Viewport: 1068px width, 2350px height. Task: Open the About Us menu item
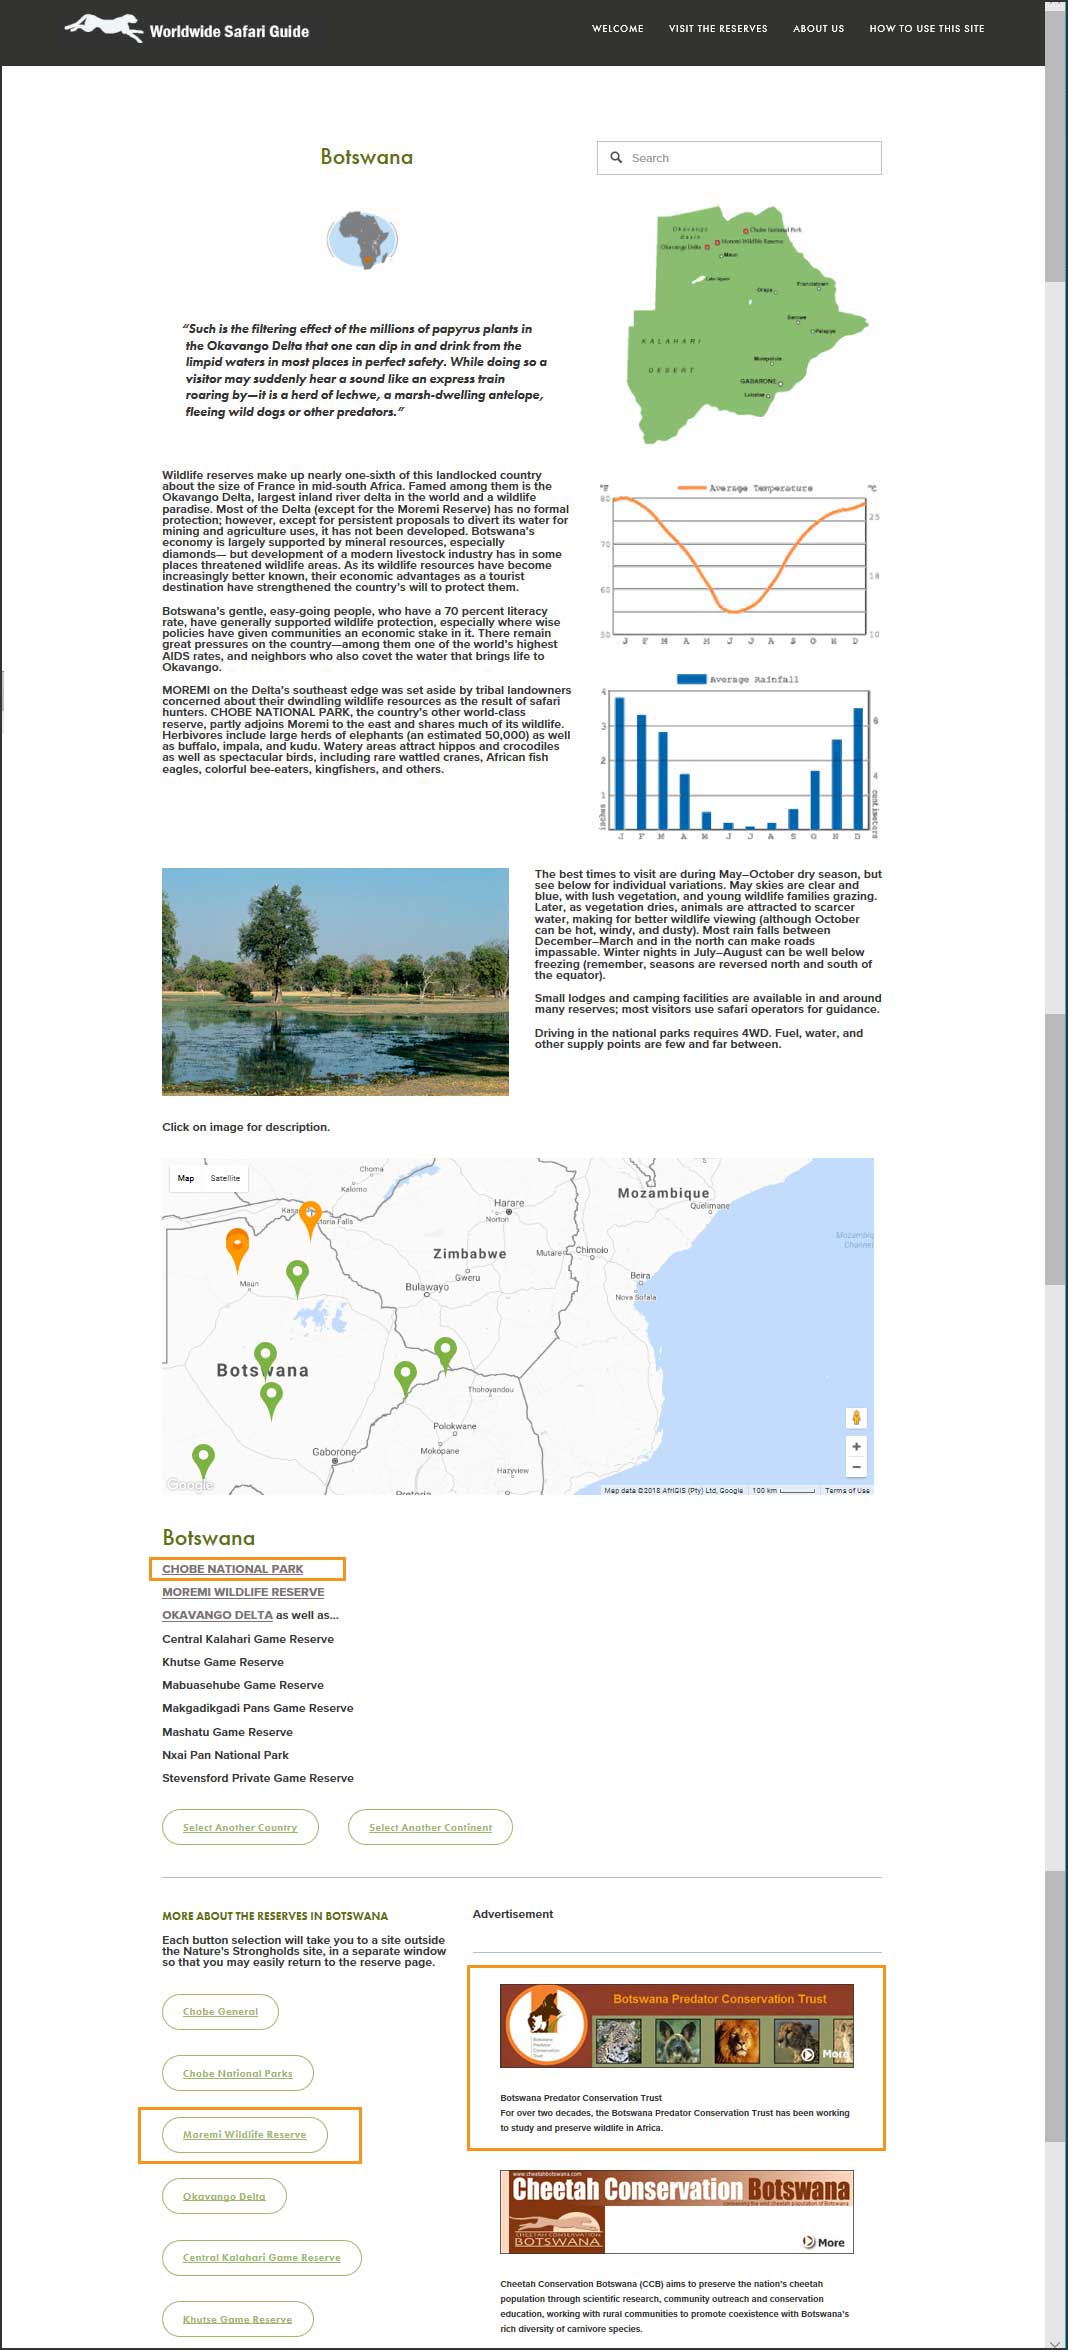pos(818,28)
